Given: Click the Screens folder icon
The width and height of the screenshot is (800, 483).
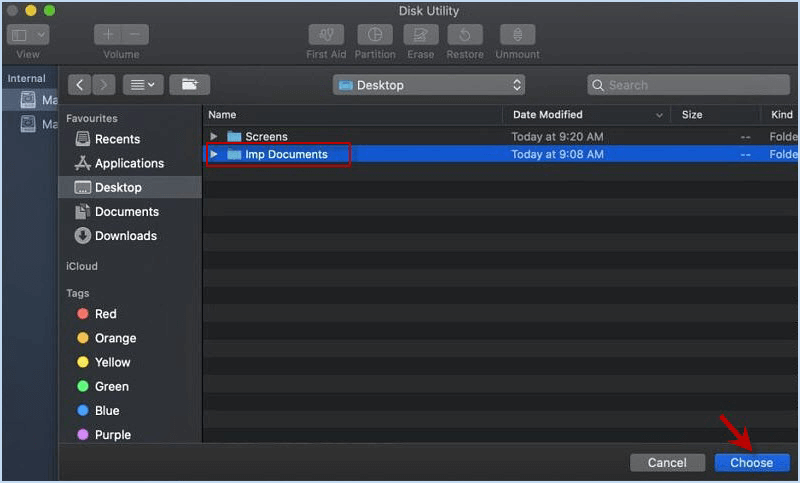Looking at the screenshot, I should pyautogui.click(x=234, y=136).
